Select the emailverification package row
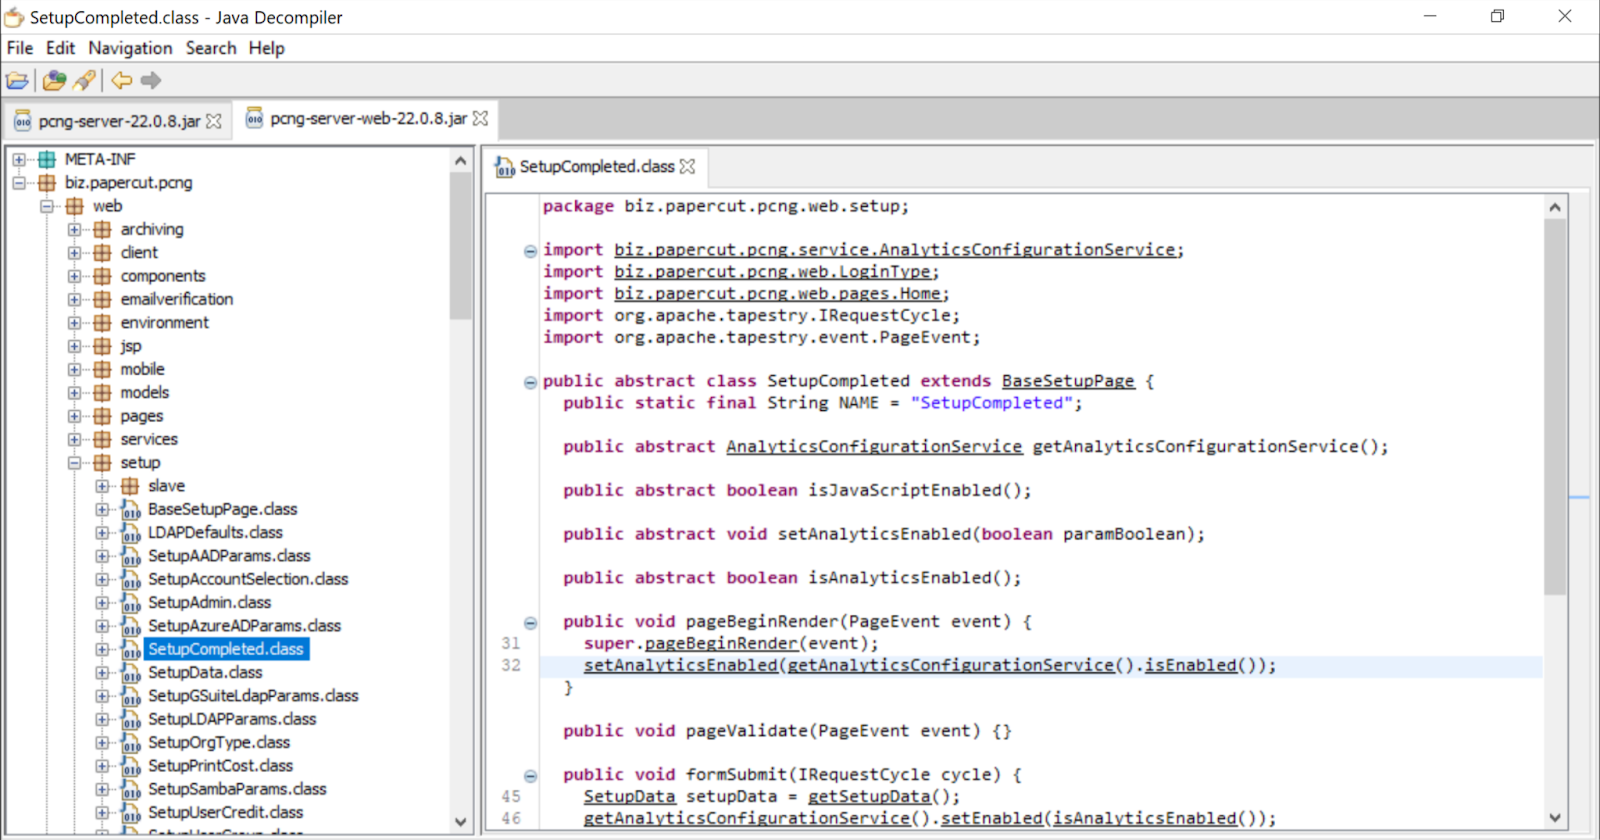This screenshot has width=1600, height=840. click(x=176, y=299)
